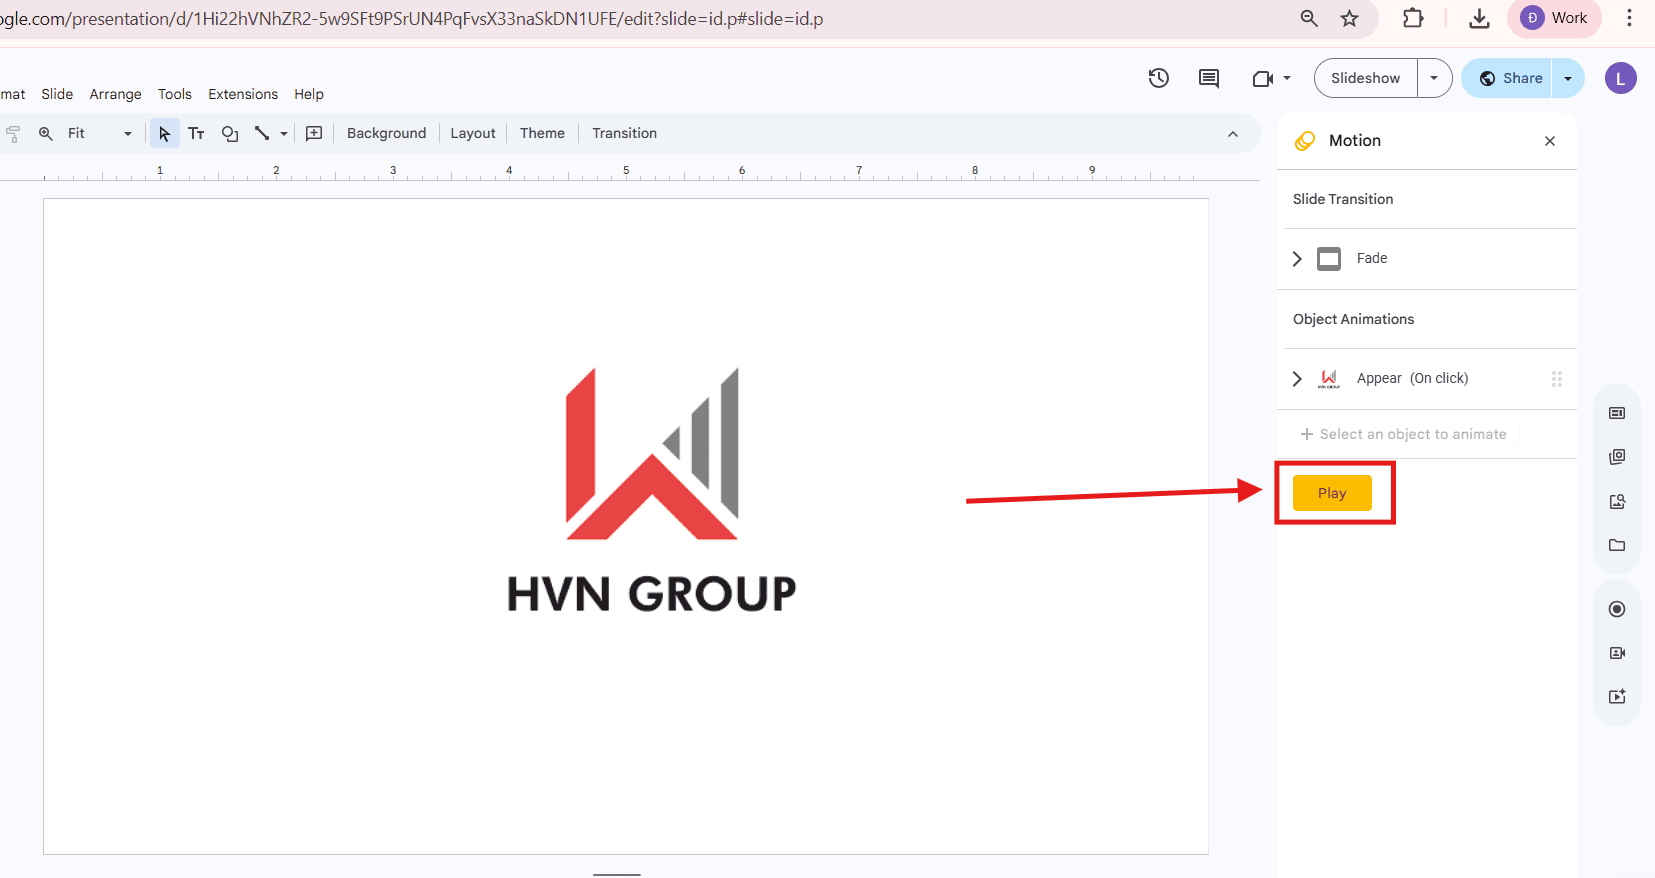This screenshot has height=878, width=1655.
Task: Open the Extensions menu
Action: (x=243, y=94)
